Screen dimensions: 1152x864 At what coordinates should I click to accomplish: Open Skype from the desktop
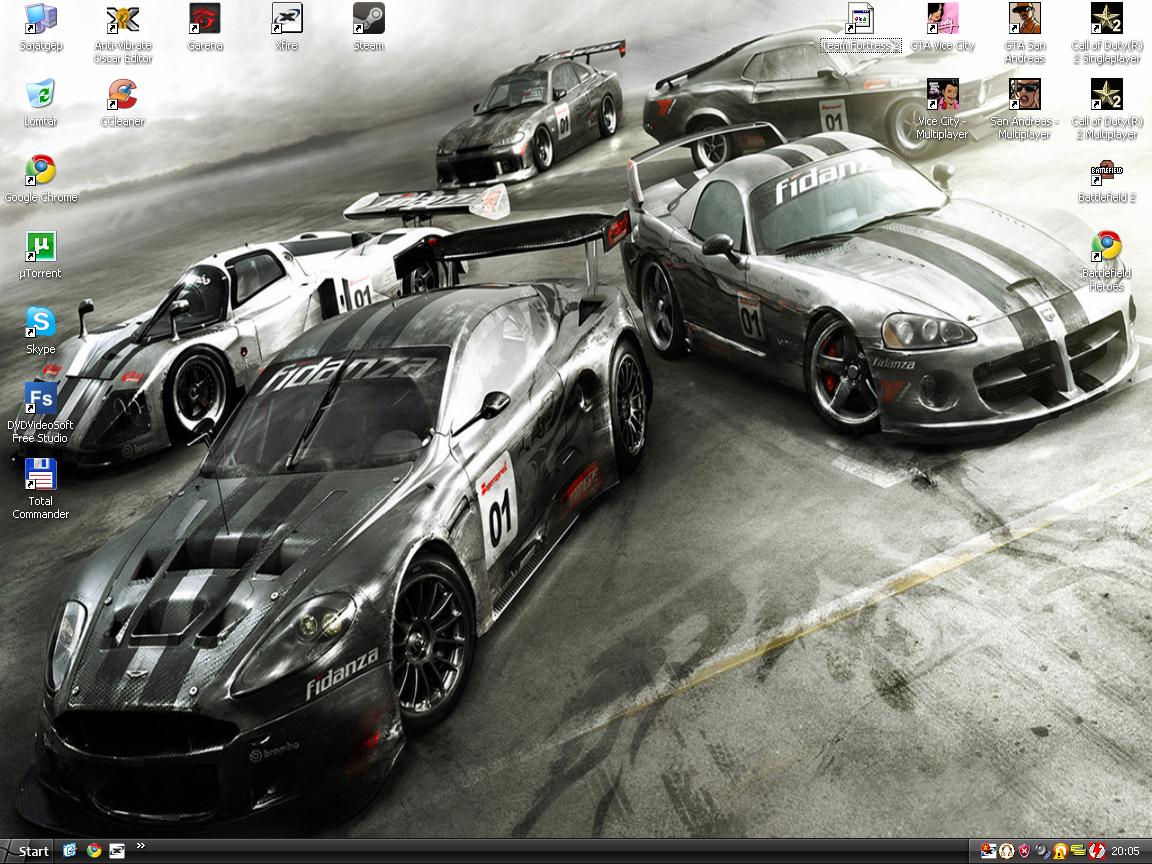click(x=40, y=331)
